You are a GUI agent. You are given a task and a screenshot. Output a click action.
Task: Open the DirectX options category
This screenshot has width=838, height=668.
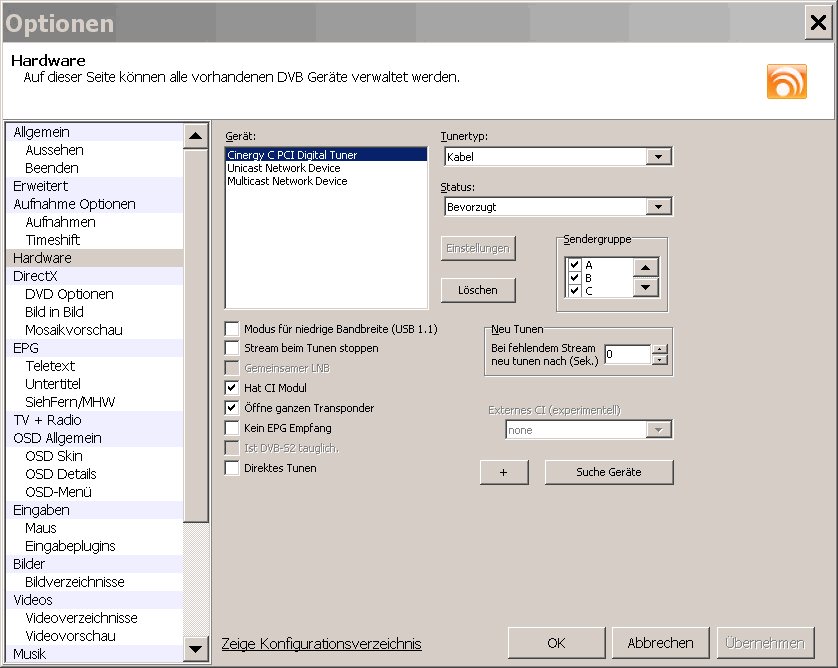36,276
